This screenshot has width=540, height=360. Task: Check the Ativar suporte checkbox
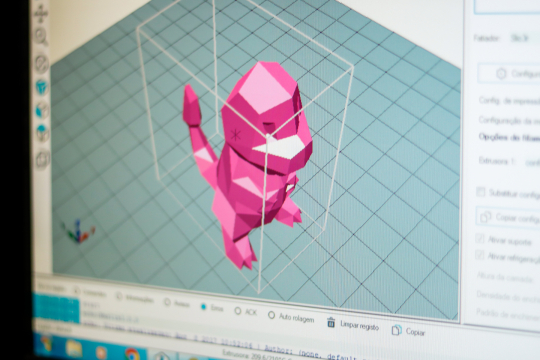pos(480,238)
